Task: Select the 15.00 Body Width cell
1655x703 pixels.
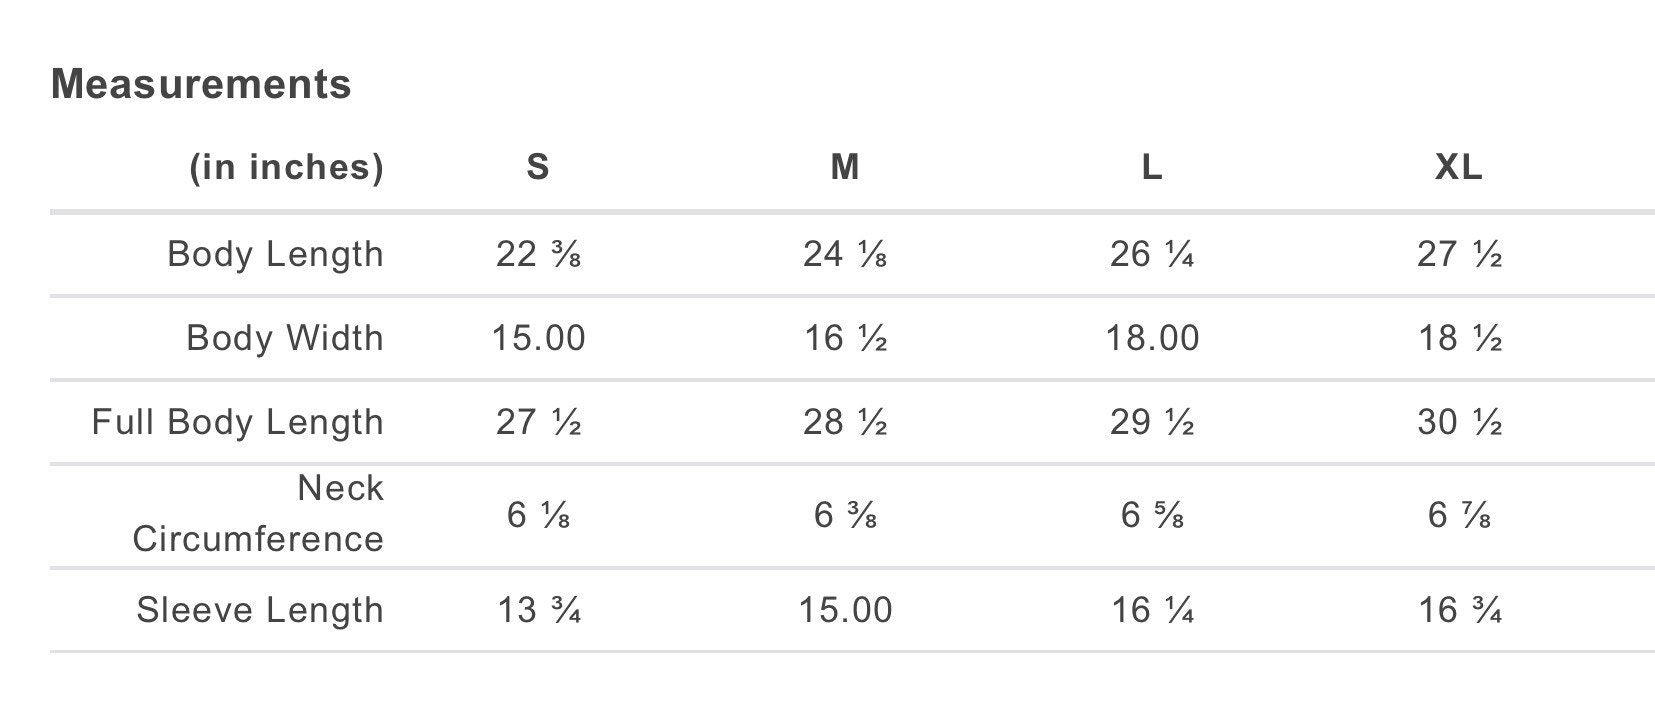Action: 538,338
